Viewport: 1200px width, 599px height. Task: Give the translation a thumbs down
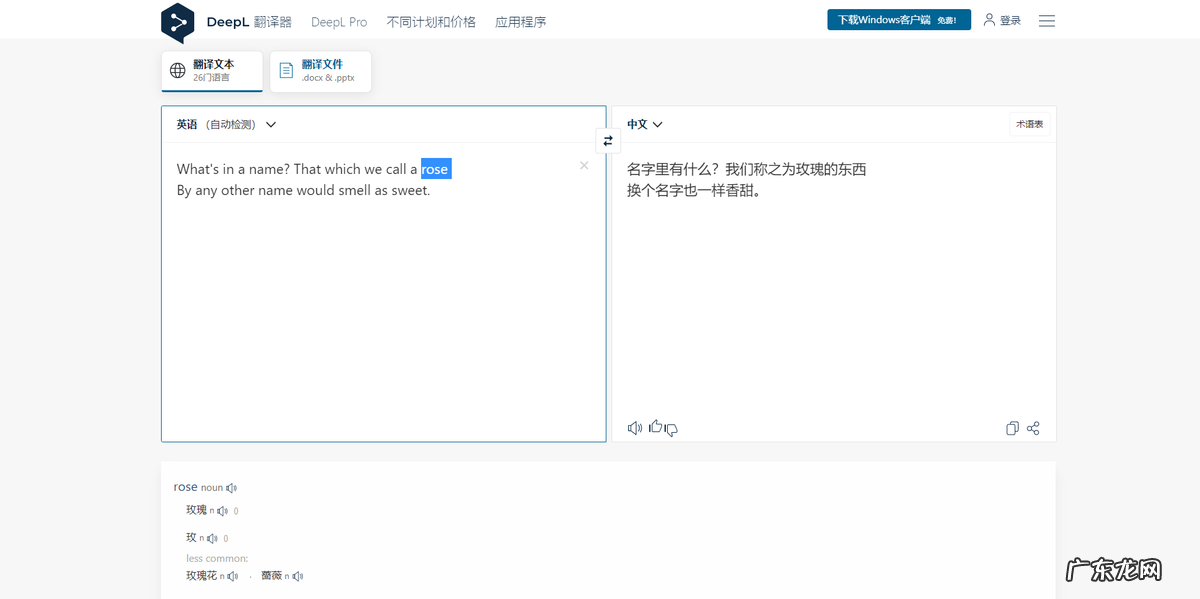[670, 430]
